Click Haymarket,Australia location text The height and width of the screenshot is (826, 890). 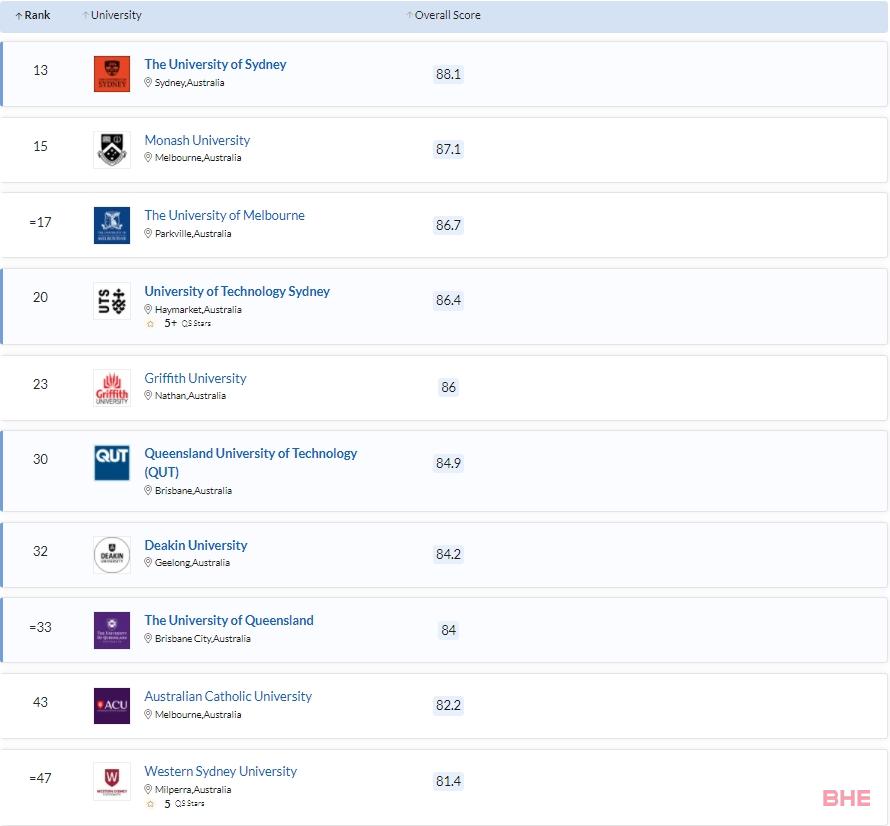(198, 309)
